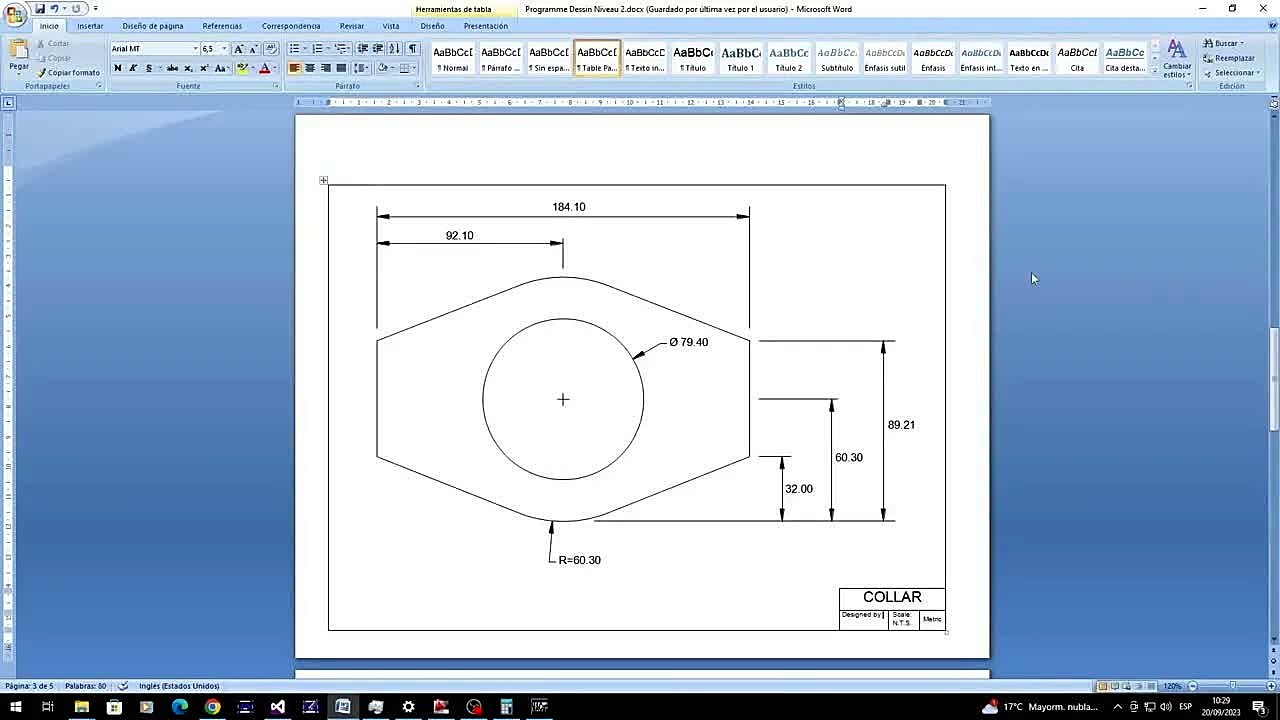Open Google Chrome from the taskbar

212,707
